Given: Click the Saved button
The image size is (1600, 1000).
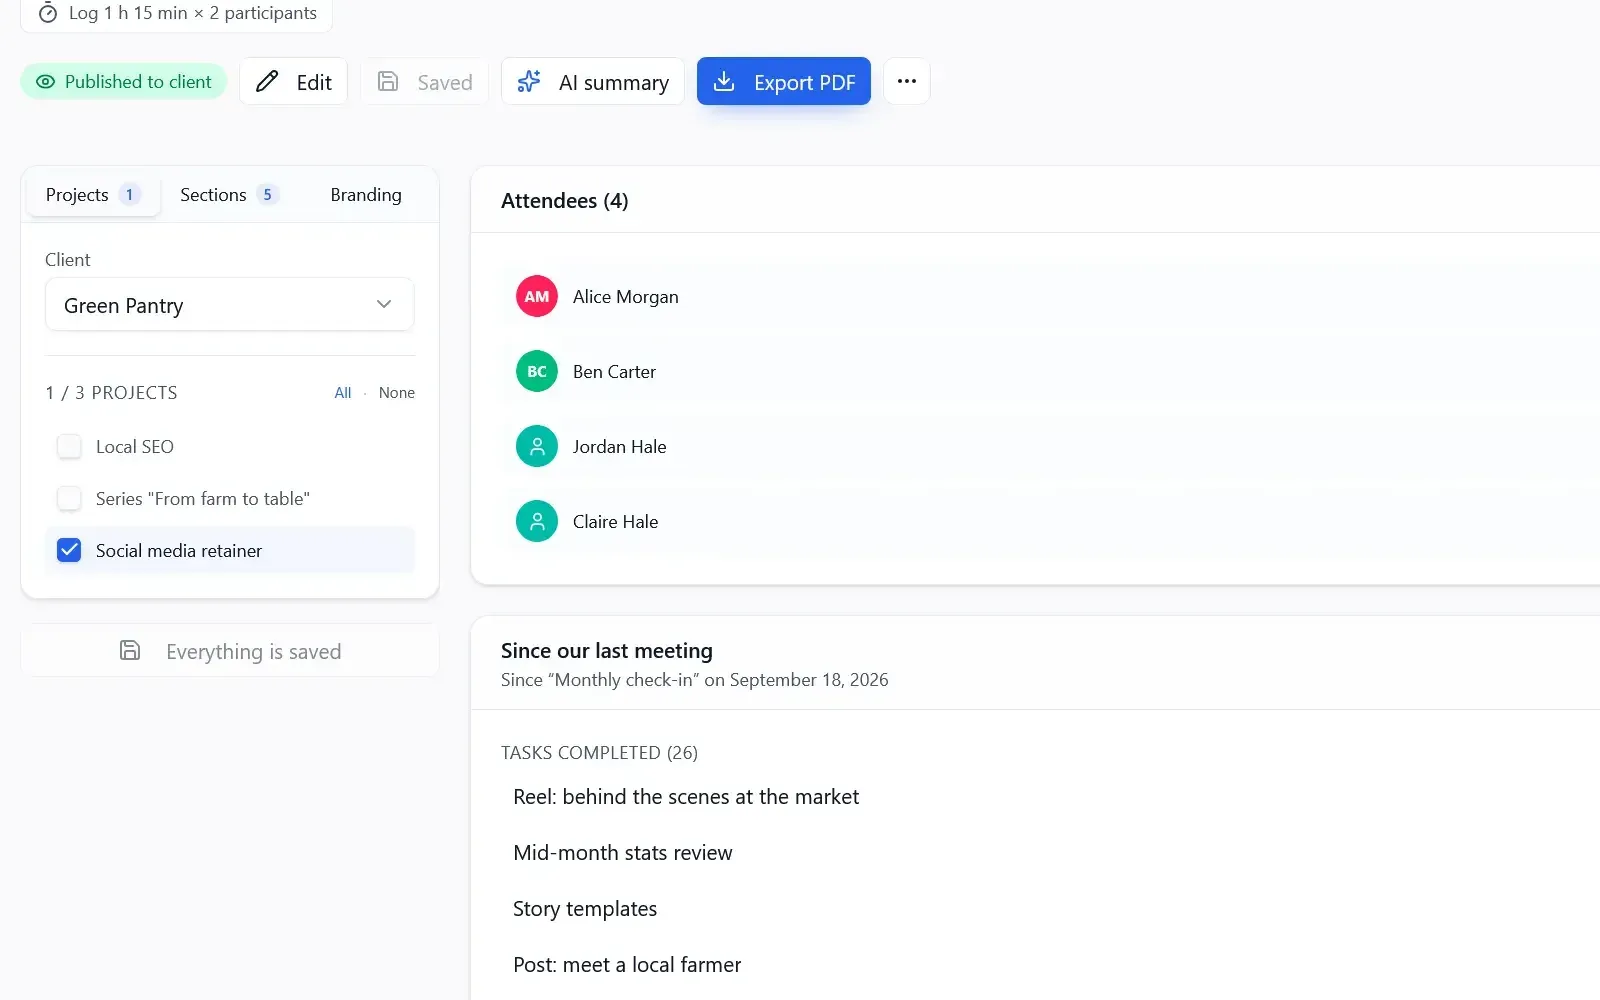Looking at the screenshot, I should point(425,81).
